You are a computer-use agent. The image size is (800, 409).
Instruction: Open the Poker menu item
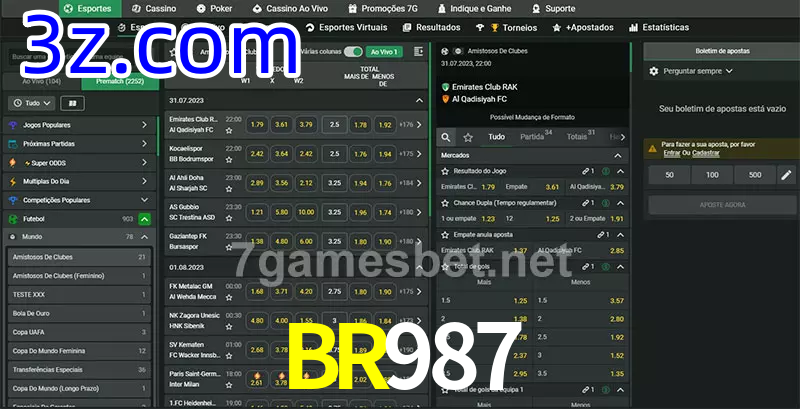click(214, 9)
